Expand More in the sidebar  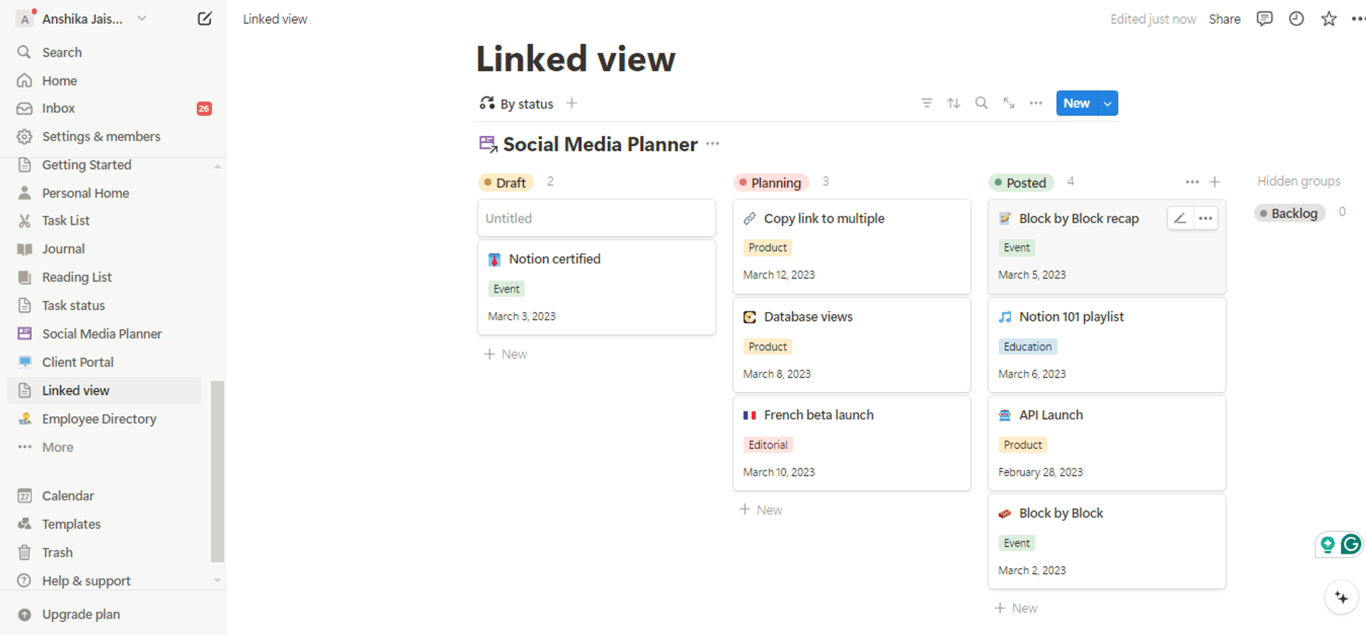pos(57,447)
